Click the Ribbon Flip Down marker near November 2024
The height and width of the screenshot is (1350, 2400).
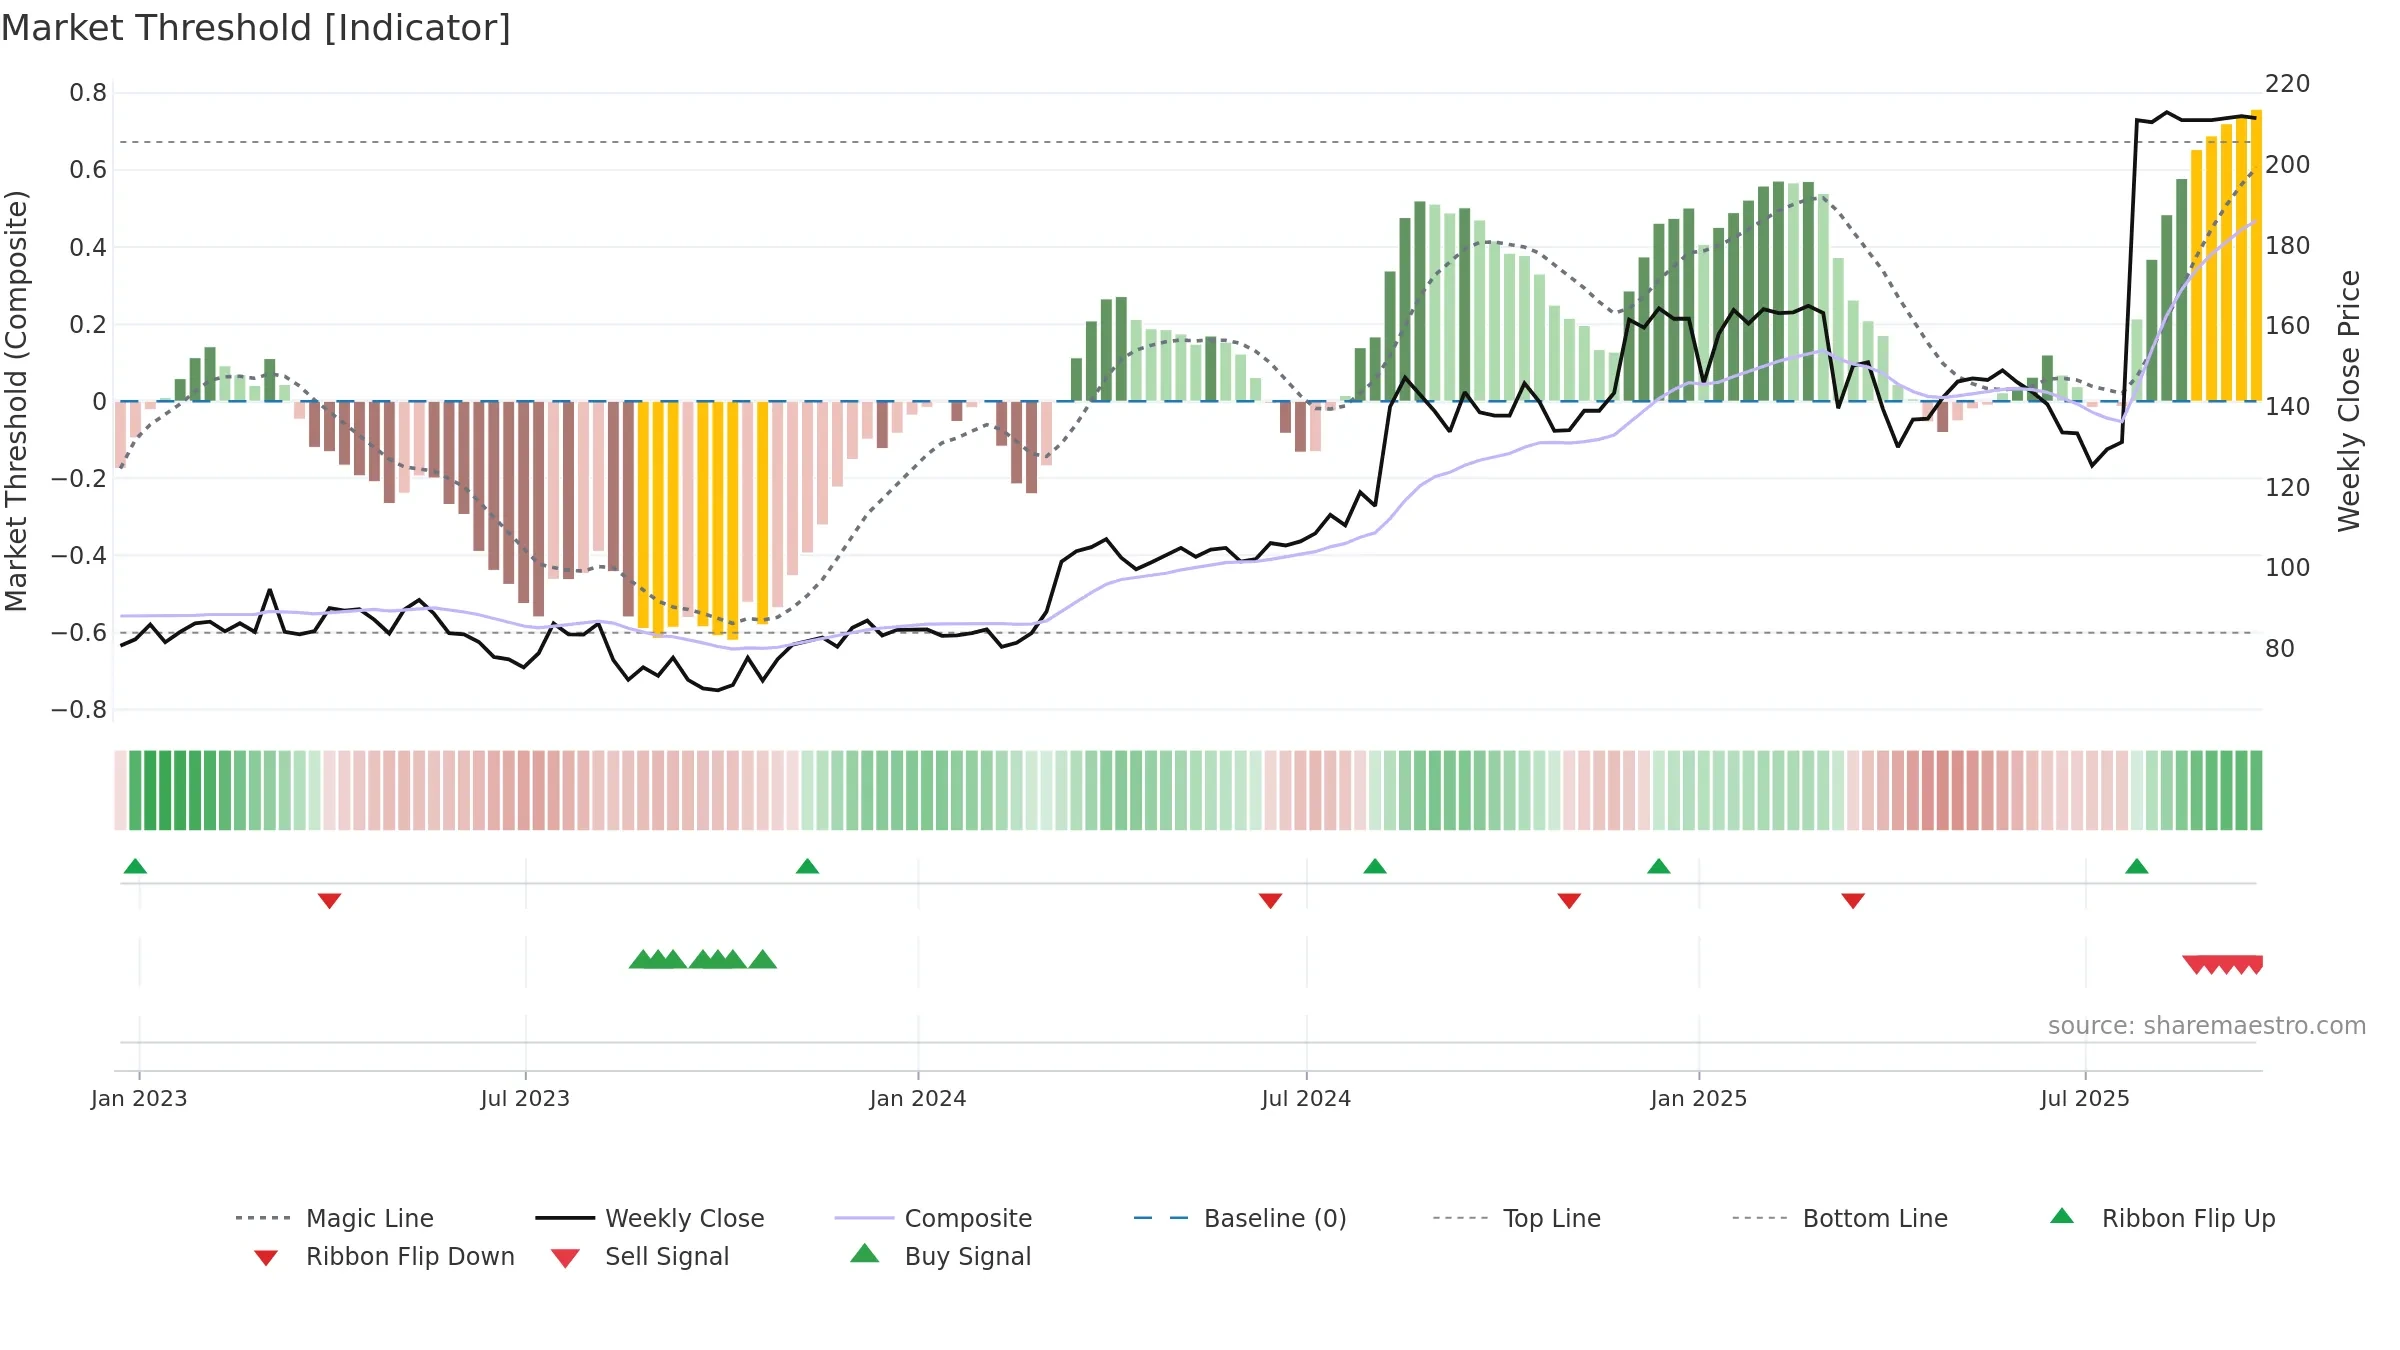click(x=1569, y=901)
